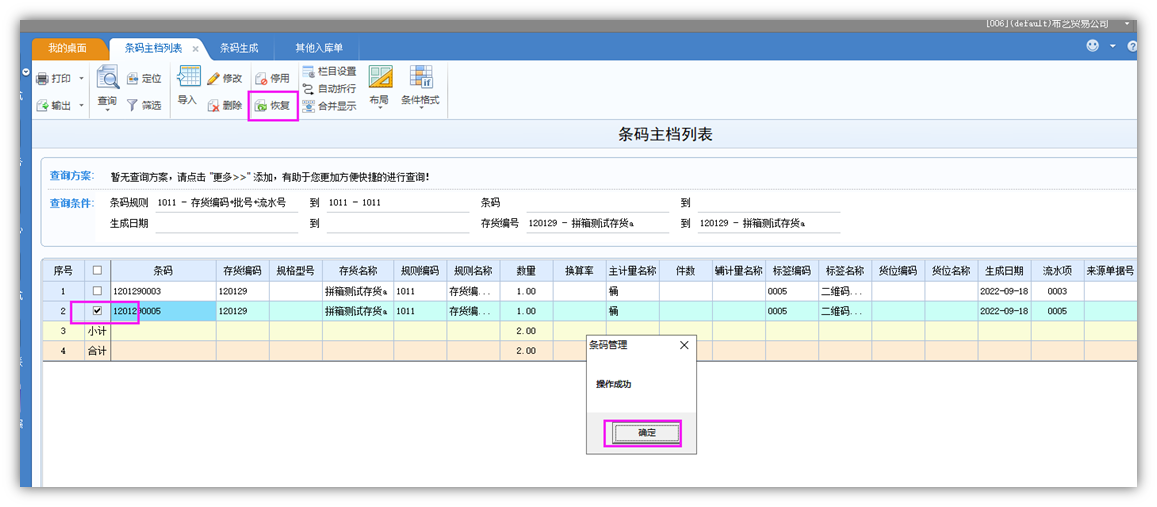Click the 流水项 cell 0005
Screen dimensions: 1157x507
1057,311
